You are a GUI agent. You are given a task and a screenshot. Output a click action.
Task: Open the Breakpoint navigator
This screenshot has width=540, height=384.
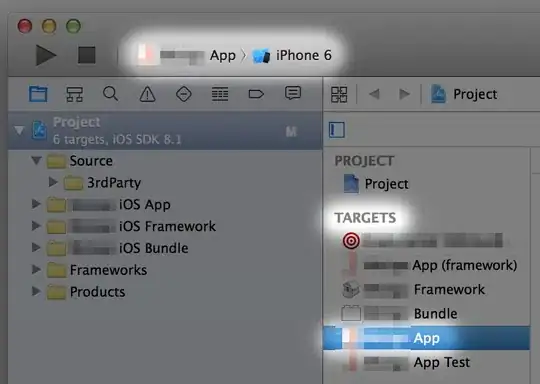[x=256, y=94]
